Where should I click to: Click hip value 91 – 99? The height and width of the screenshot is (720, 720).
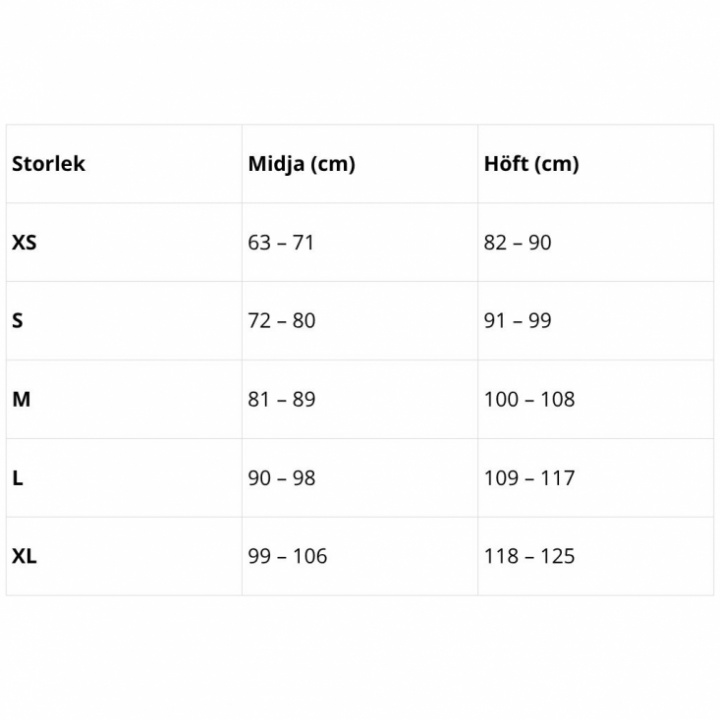point(517,321)
